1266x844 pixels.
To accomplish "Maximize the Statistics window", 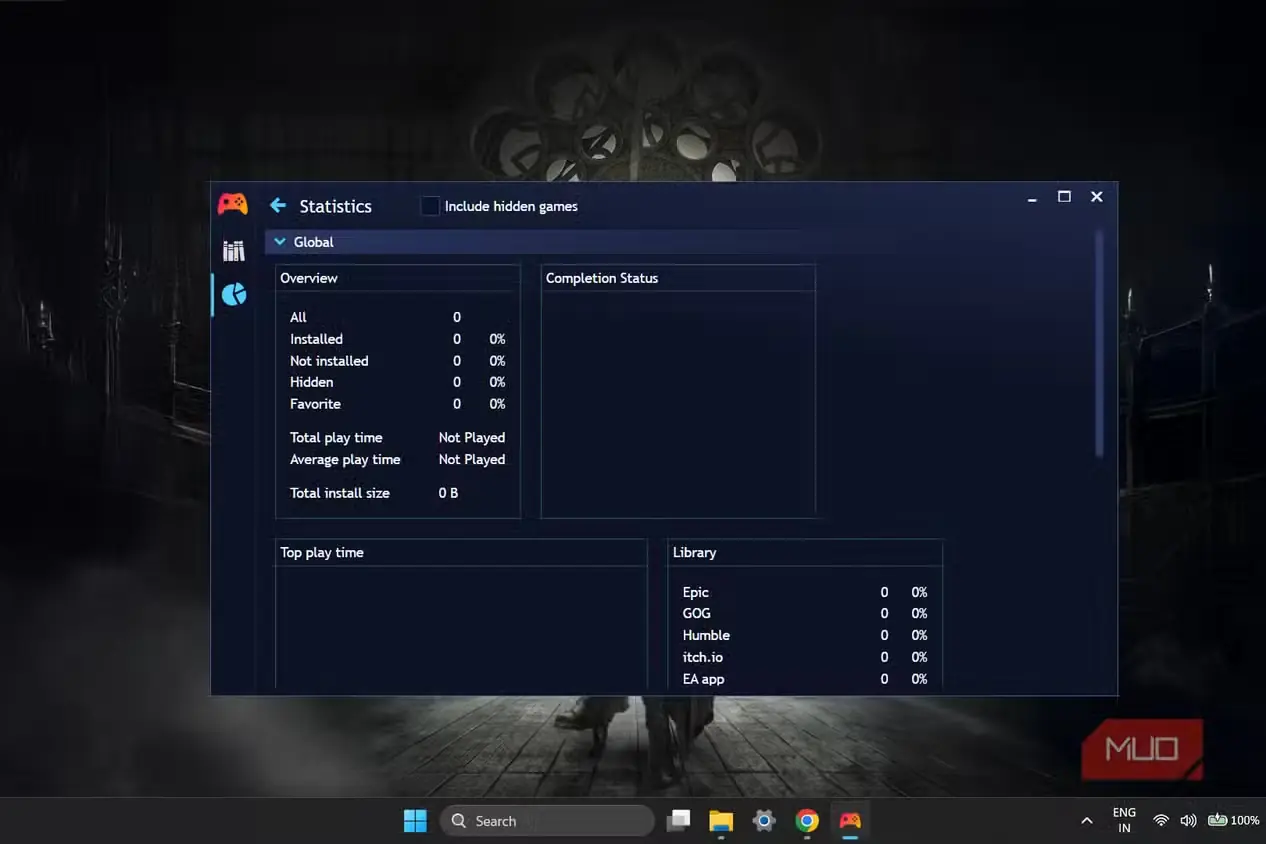I will (1064, 197).
